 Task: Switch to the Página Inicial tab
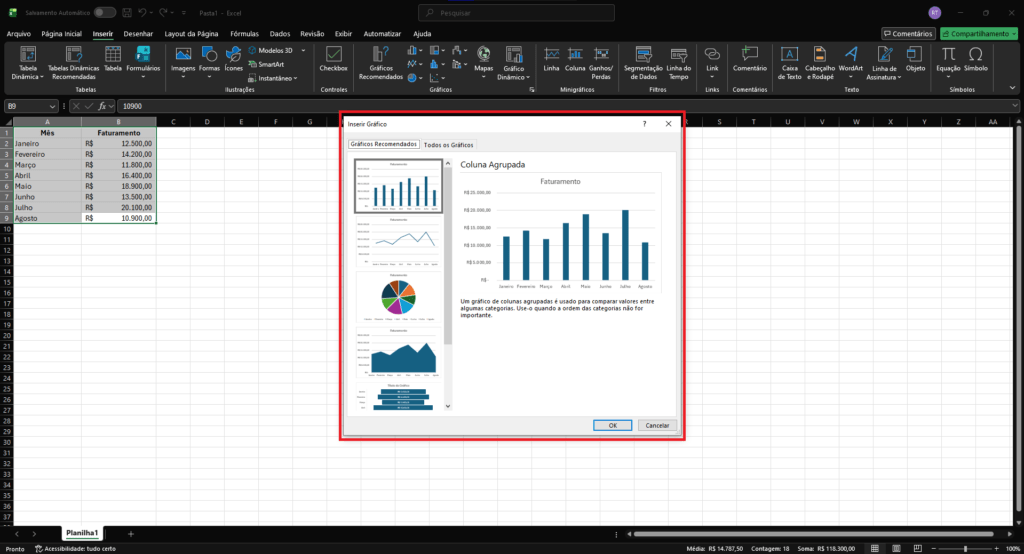pyautogui.click(x=61, y=33)
